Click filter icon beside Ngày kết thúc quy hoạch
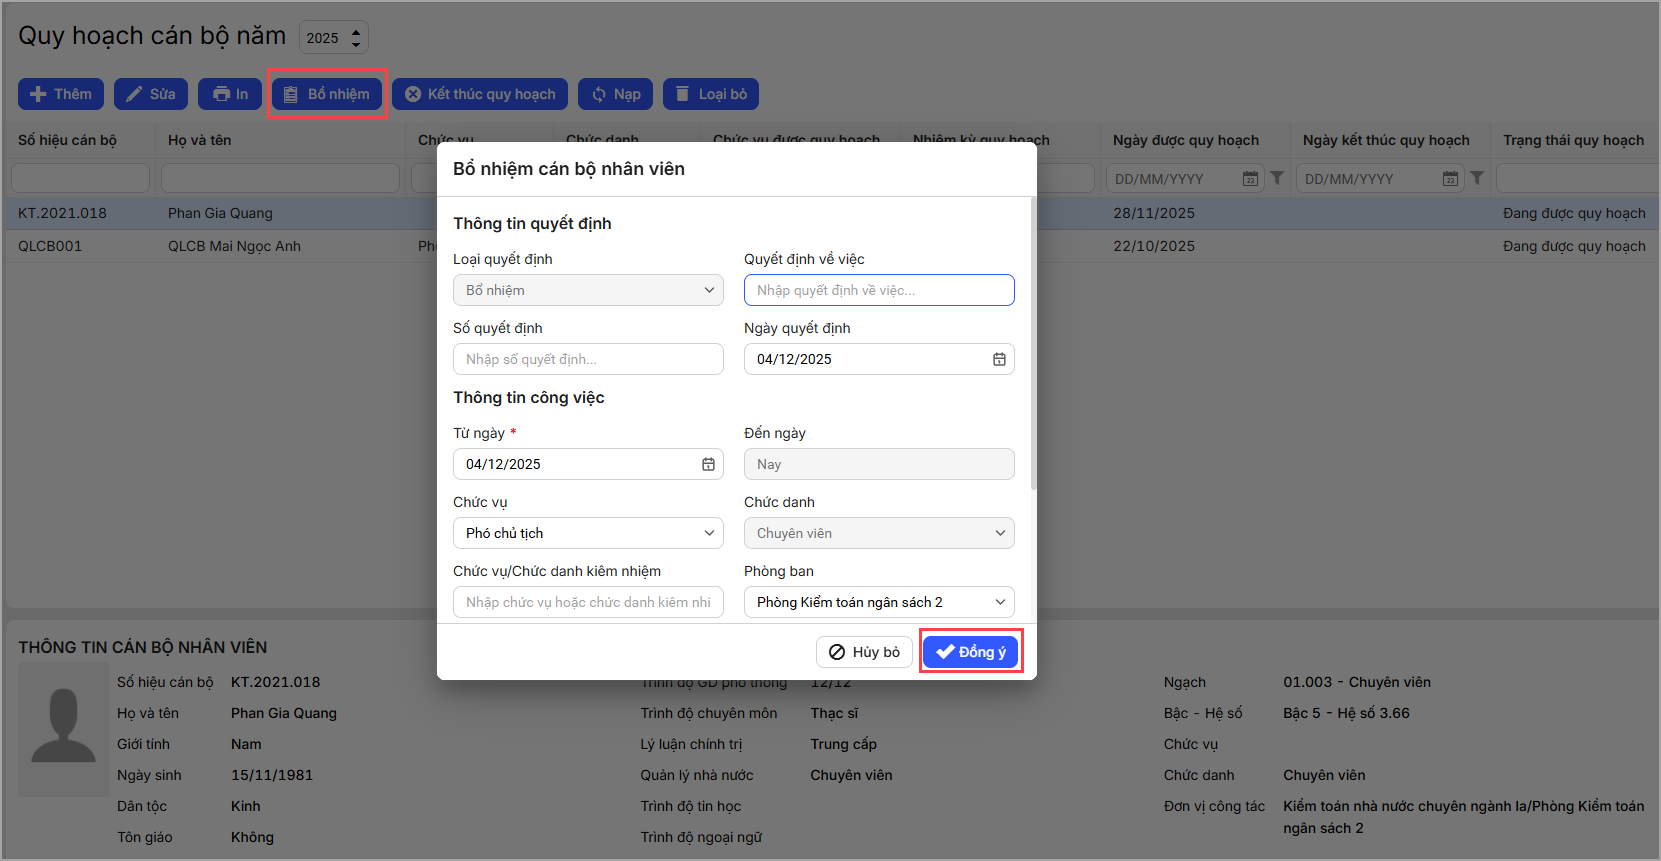This screenshot has width=1661, height=861. pyautogui.click(x=1477, y=178)
